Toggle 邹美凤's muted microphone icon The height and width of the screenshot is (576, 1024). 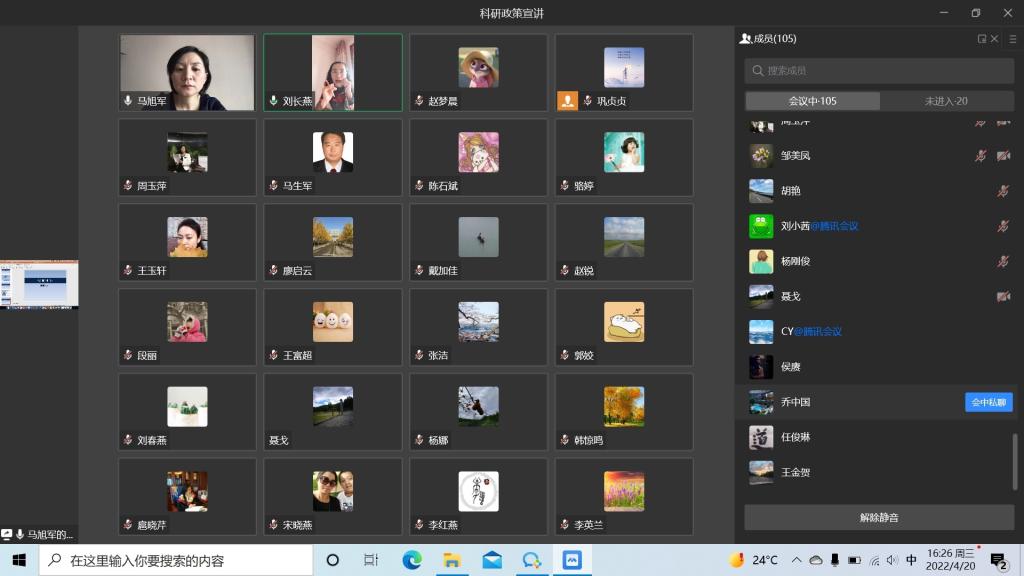click(x=981, y=156)
